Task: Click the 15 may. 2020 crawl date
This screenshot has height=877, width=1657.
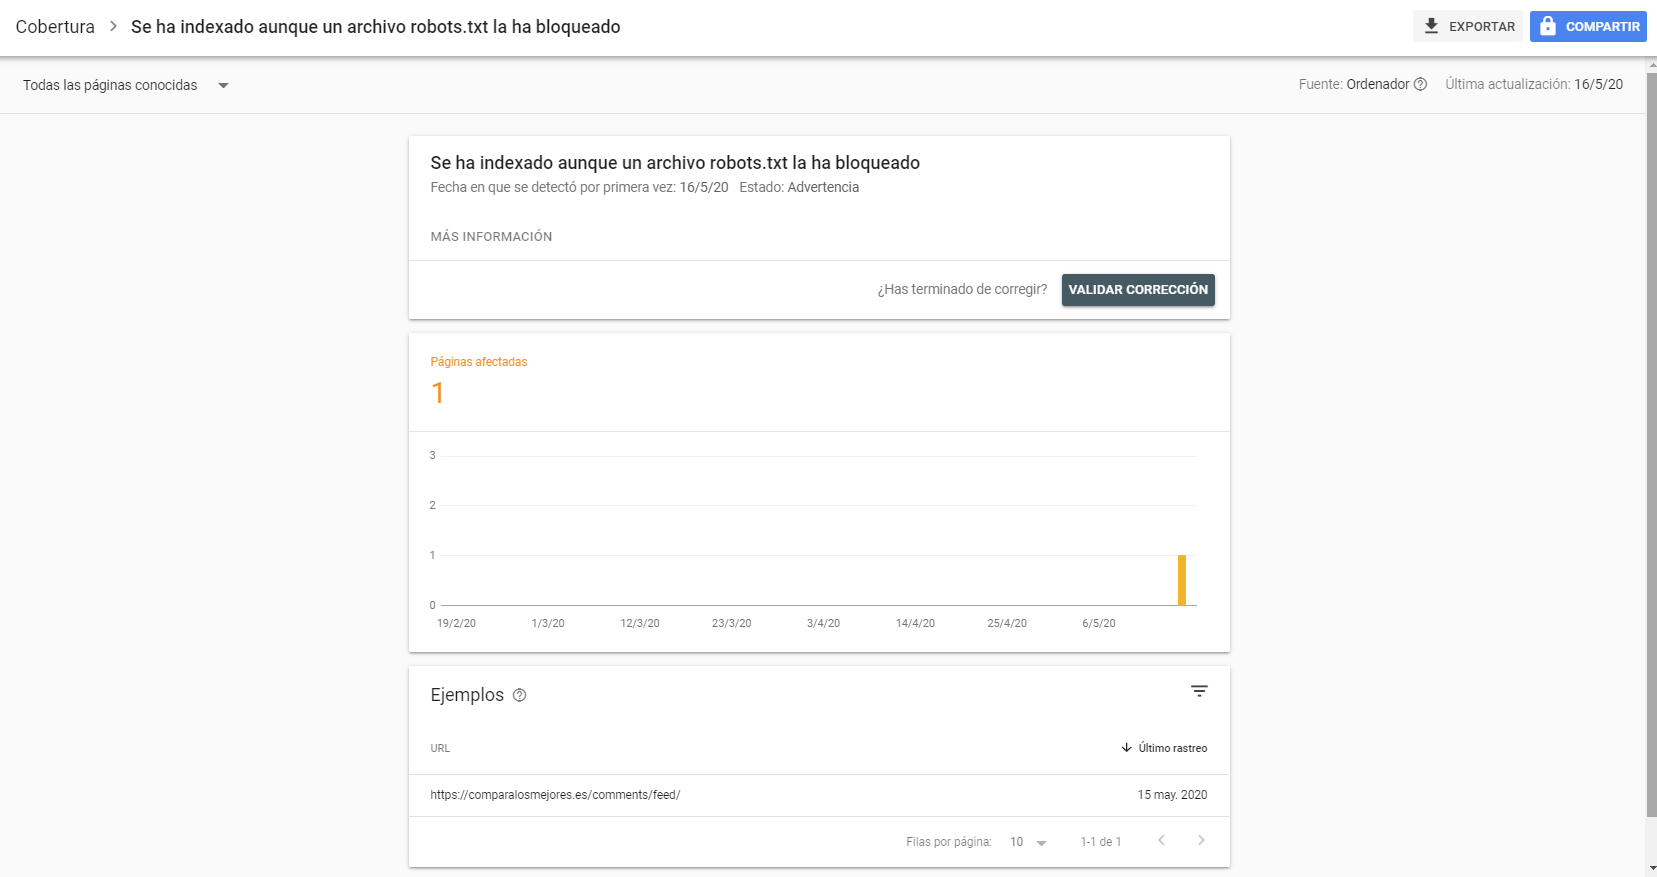Action: 1172,795
